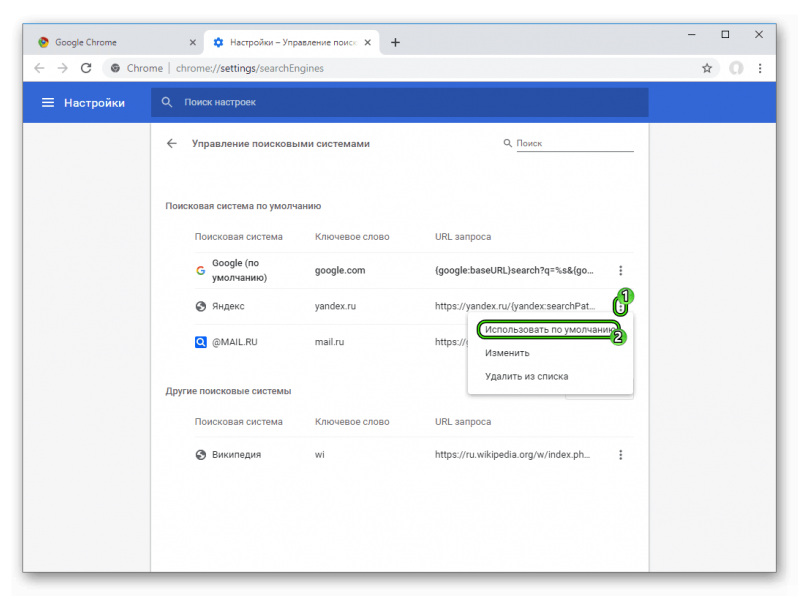The width and height of the screenshot is (800, 596).
Task: Maximize the Chrome window
Action: tap(725, 35)
